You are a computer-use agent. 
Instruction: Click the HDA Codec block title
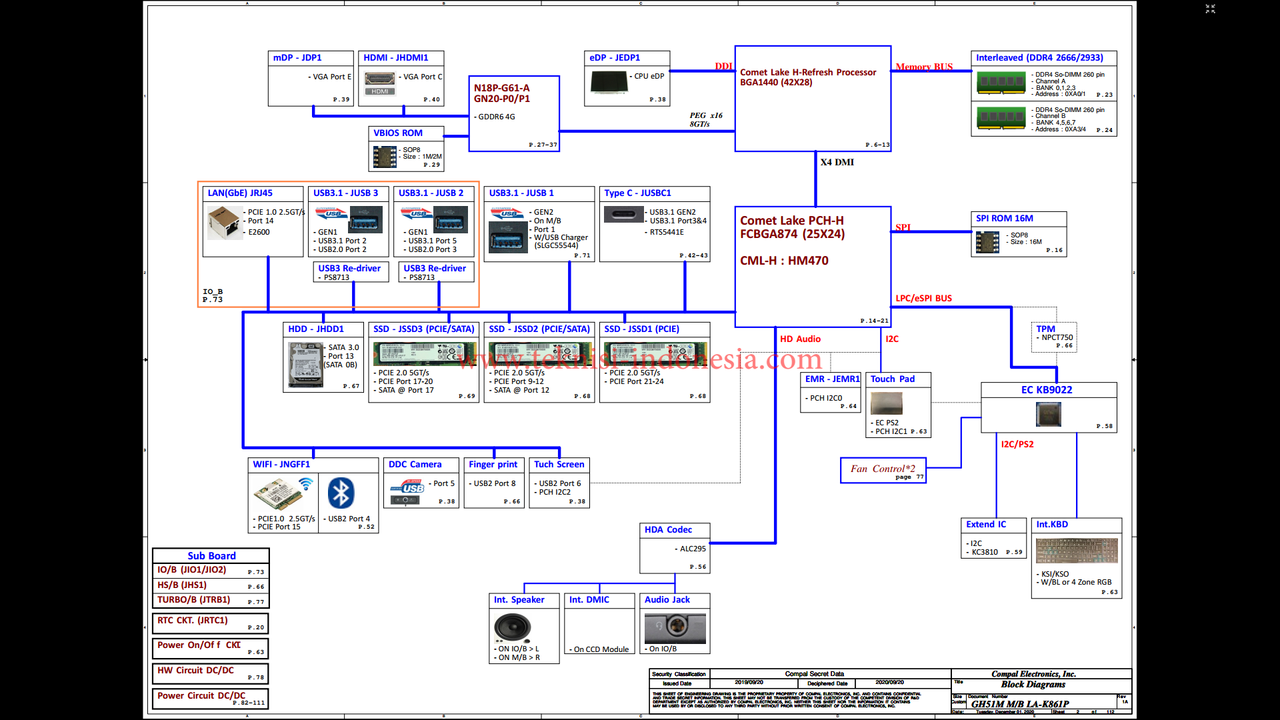[669, 530]
